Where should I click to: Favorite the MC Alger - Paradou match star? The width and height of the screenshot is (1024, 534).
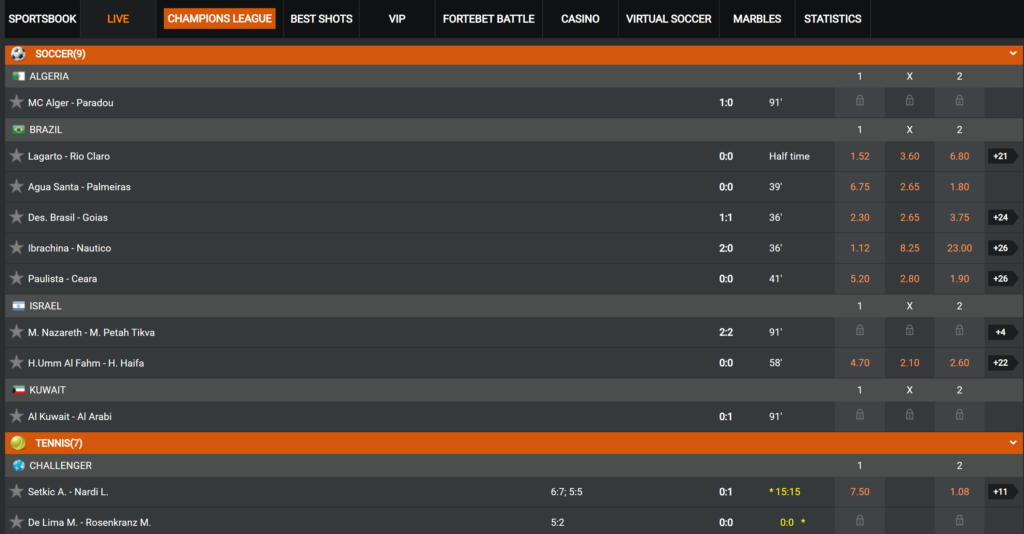pos(16,102)
